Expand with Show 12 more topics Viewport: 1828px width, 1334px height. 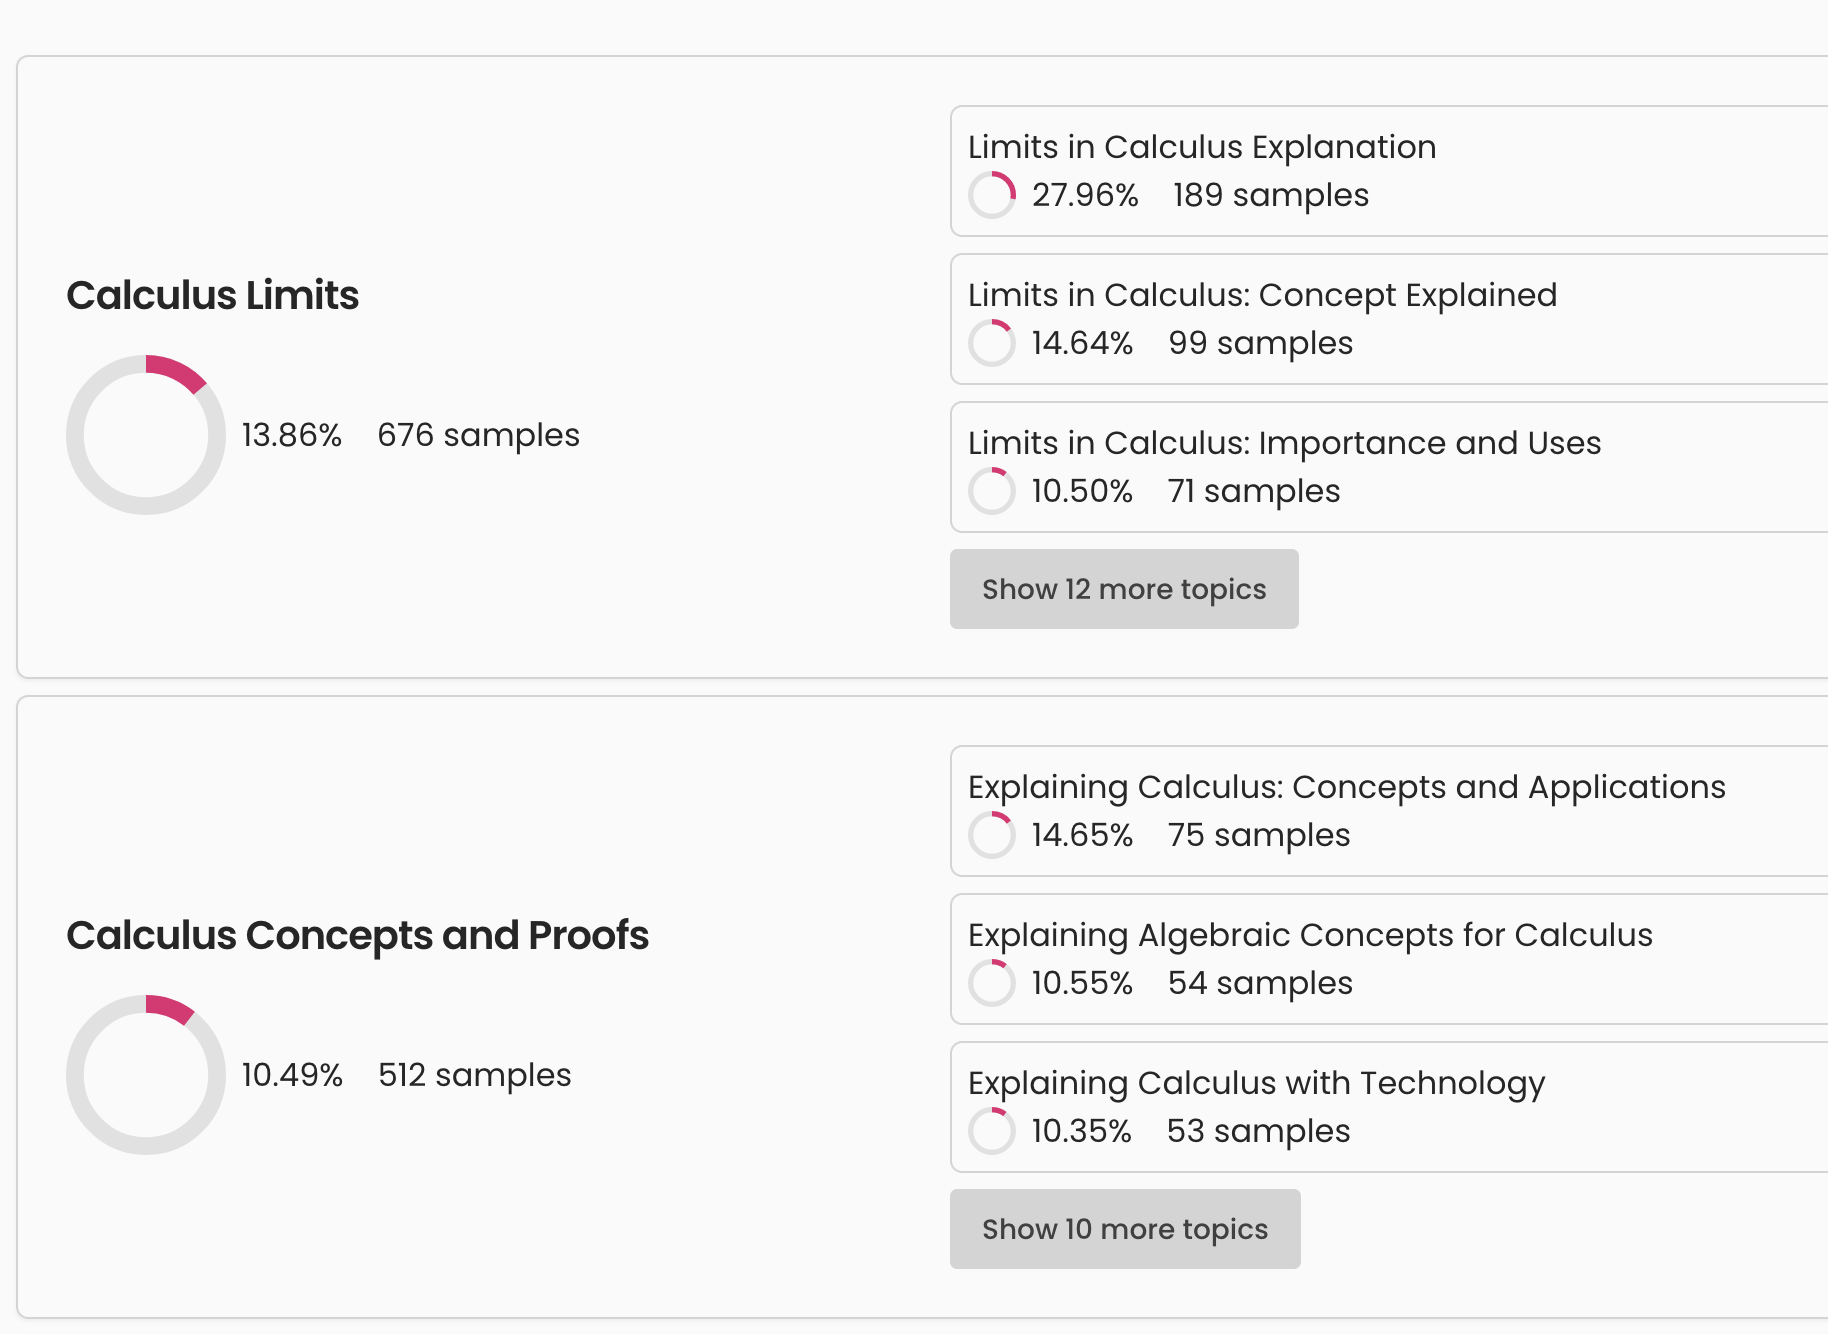click(x=1124, y=589)
